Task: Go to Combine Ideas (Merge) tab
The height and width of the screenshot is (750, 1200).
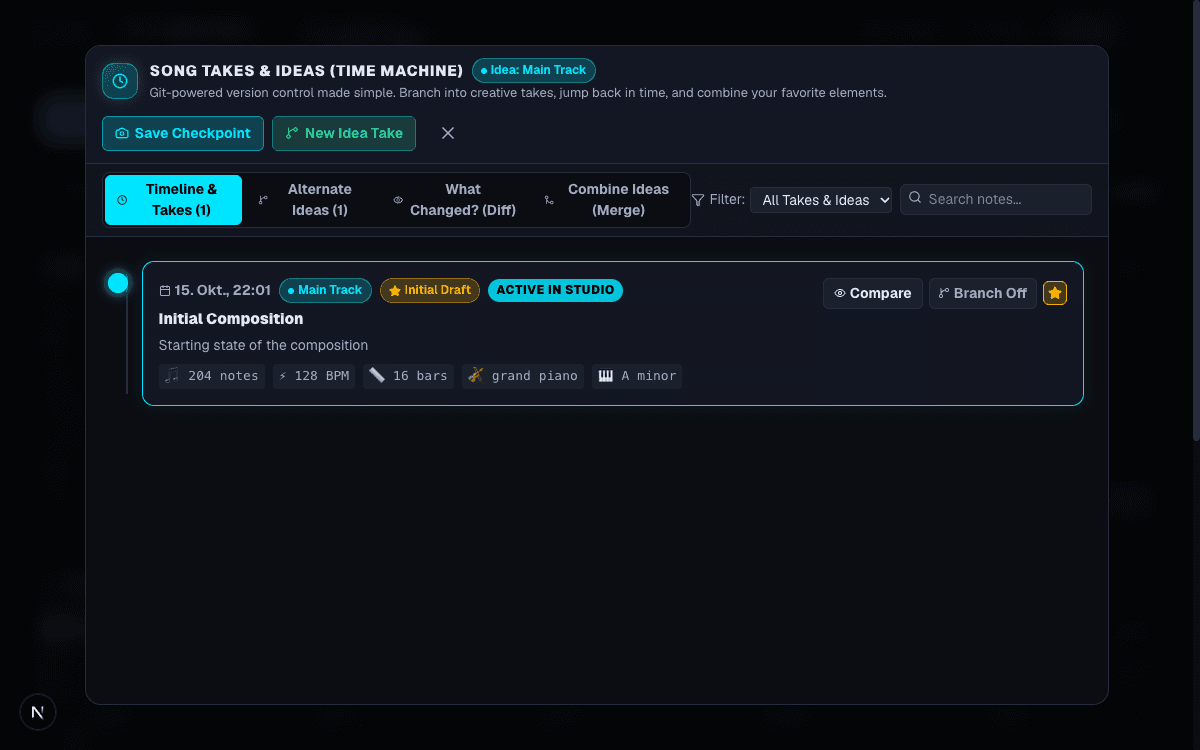Action: coord(609,200)
